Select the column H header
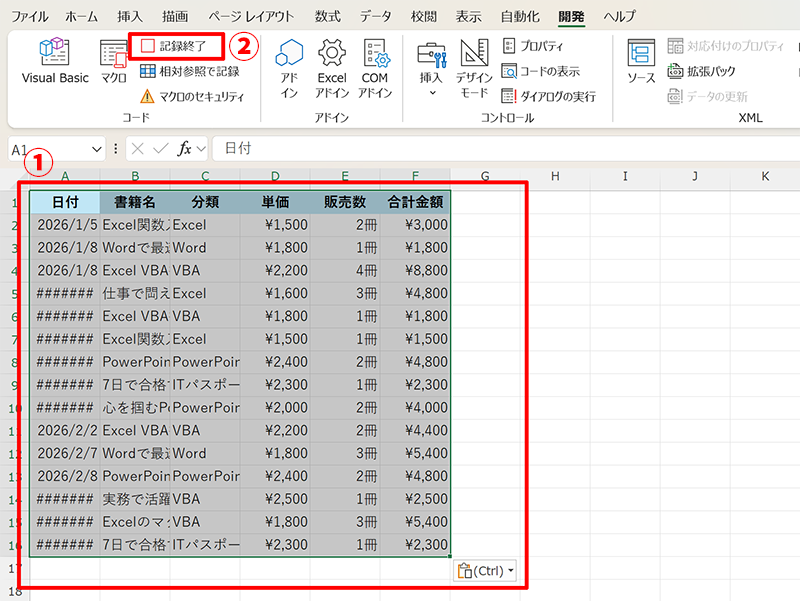The height and width of the screenshot is (601, 800). (554, 177)
